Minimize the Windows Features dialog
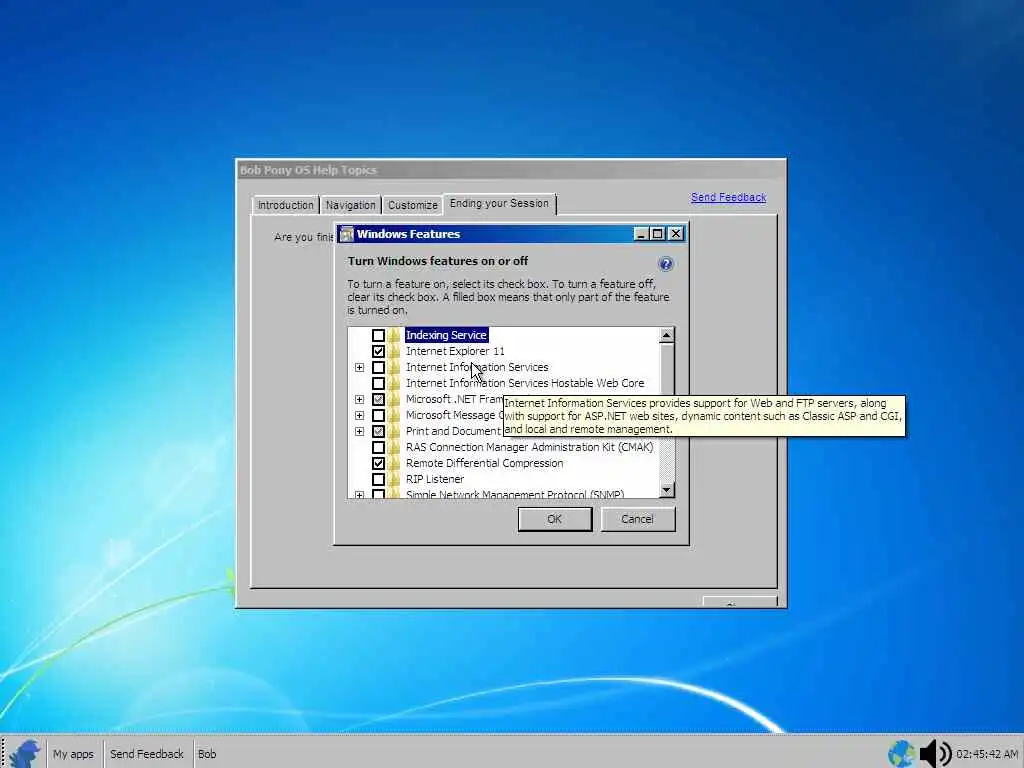 (x=641, y=234)
